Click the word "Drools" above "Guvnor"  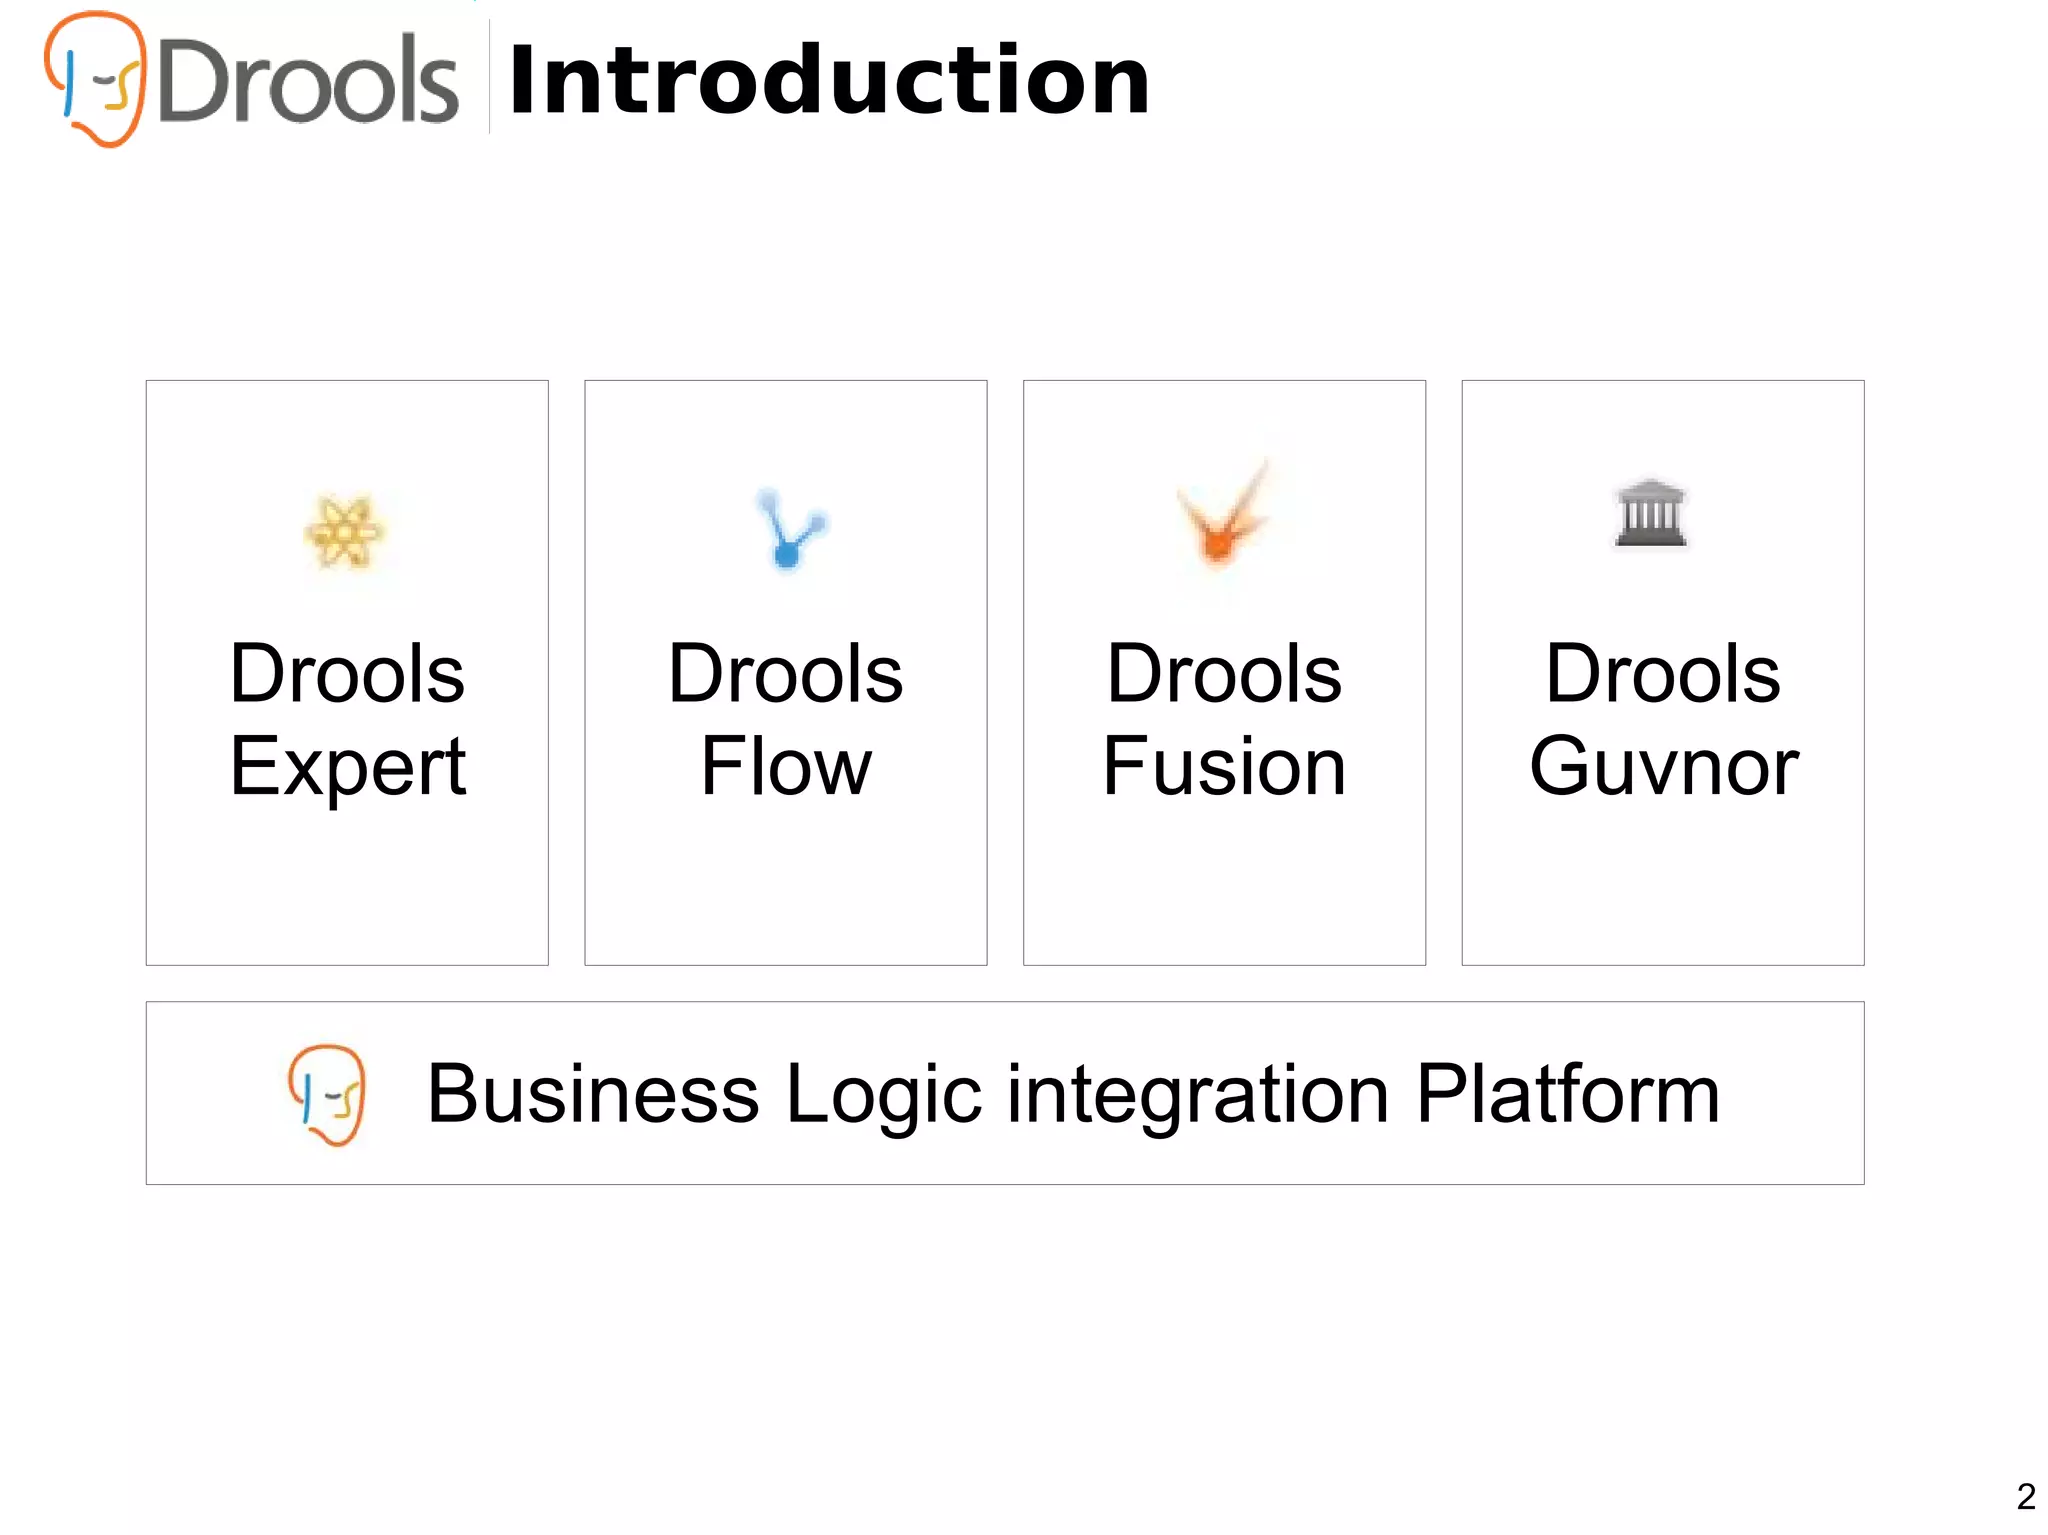[1663, 674]
